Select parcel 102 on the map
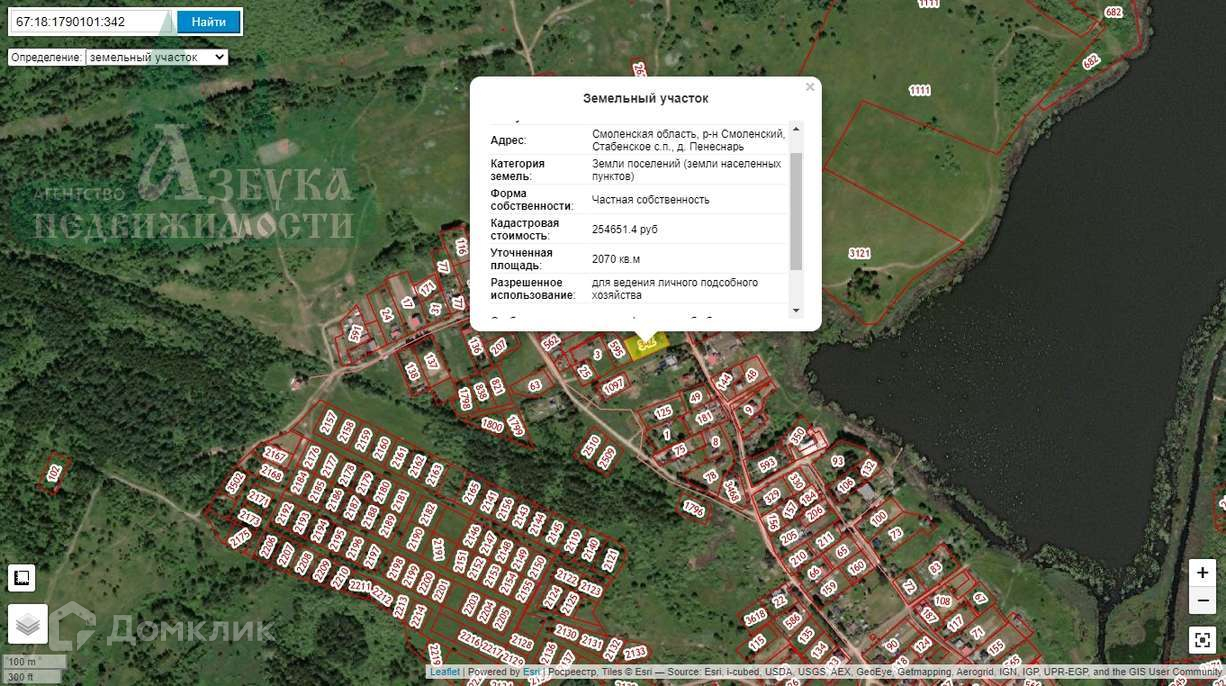This screenshot has height=686, width=1226. click(54, 473)
